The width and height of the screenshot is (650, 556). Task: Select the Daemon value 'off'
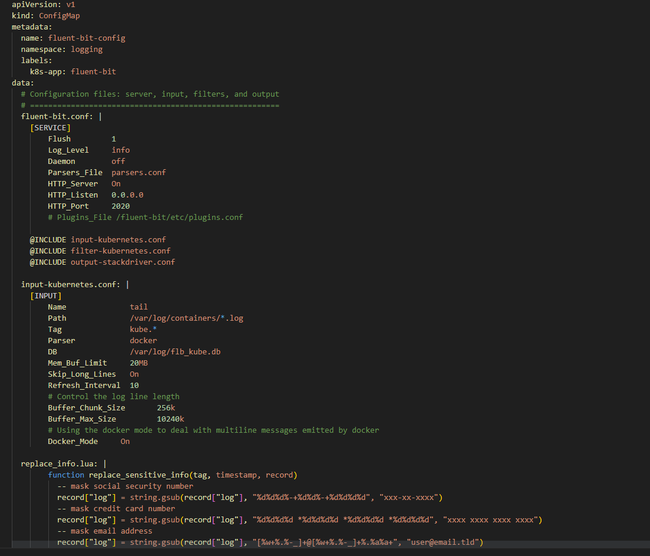tap(118, 161)
